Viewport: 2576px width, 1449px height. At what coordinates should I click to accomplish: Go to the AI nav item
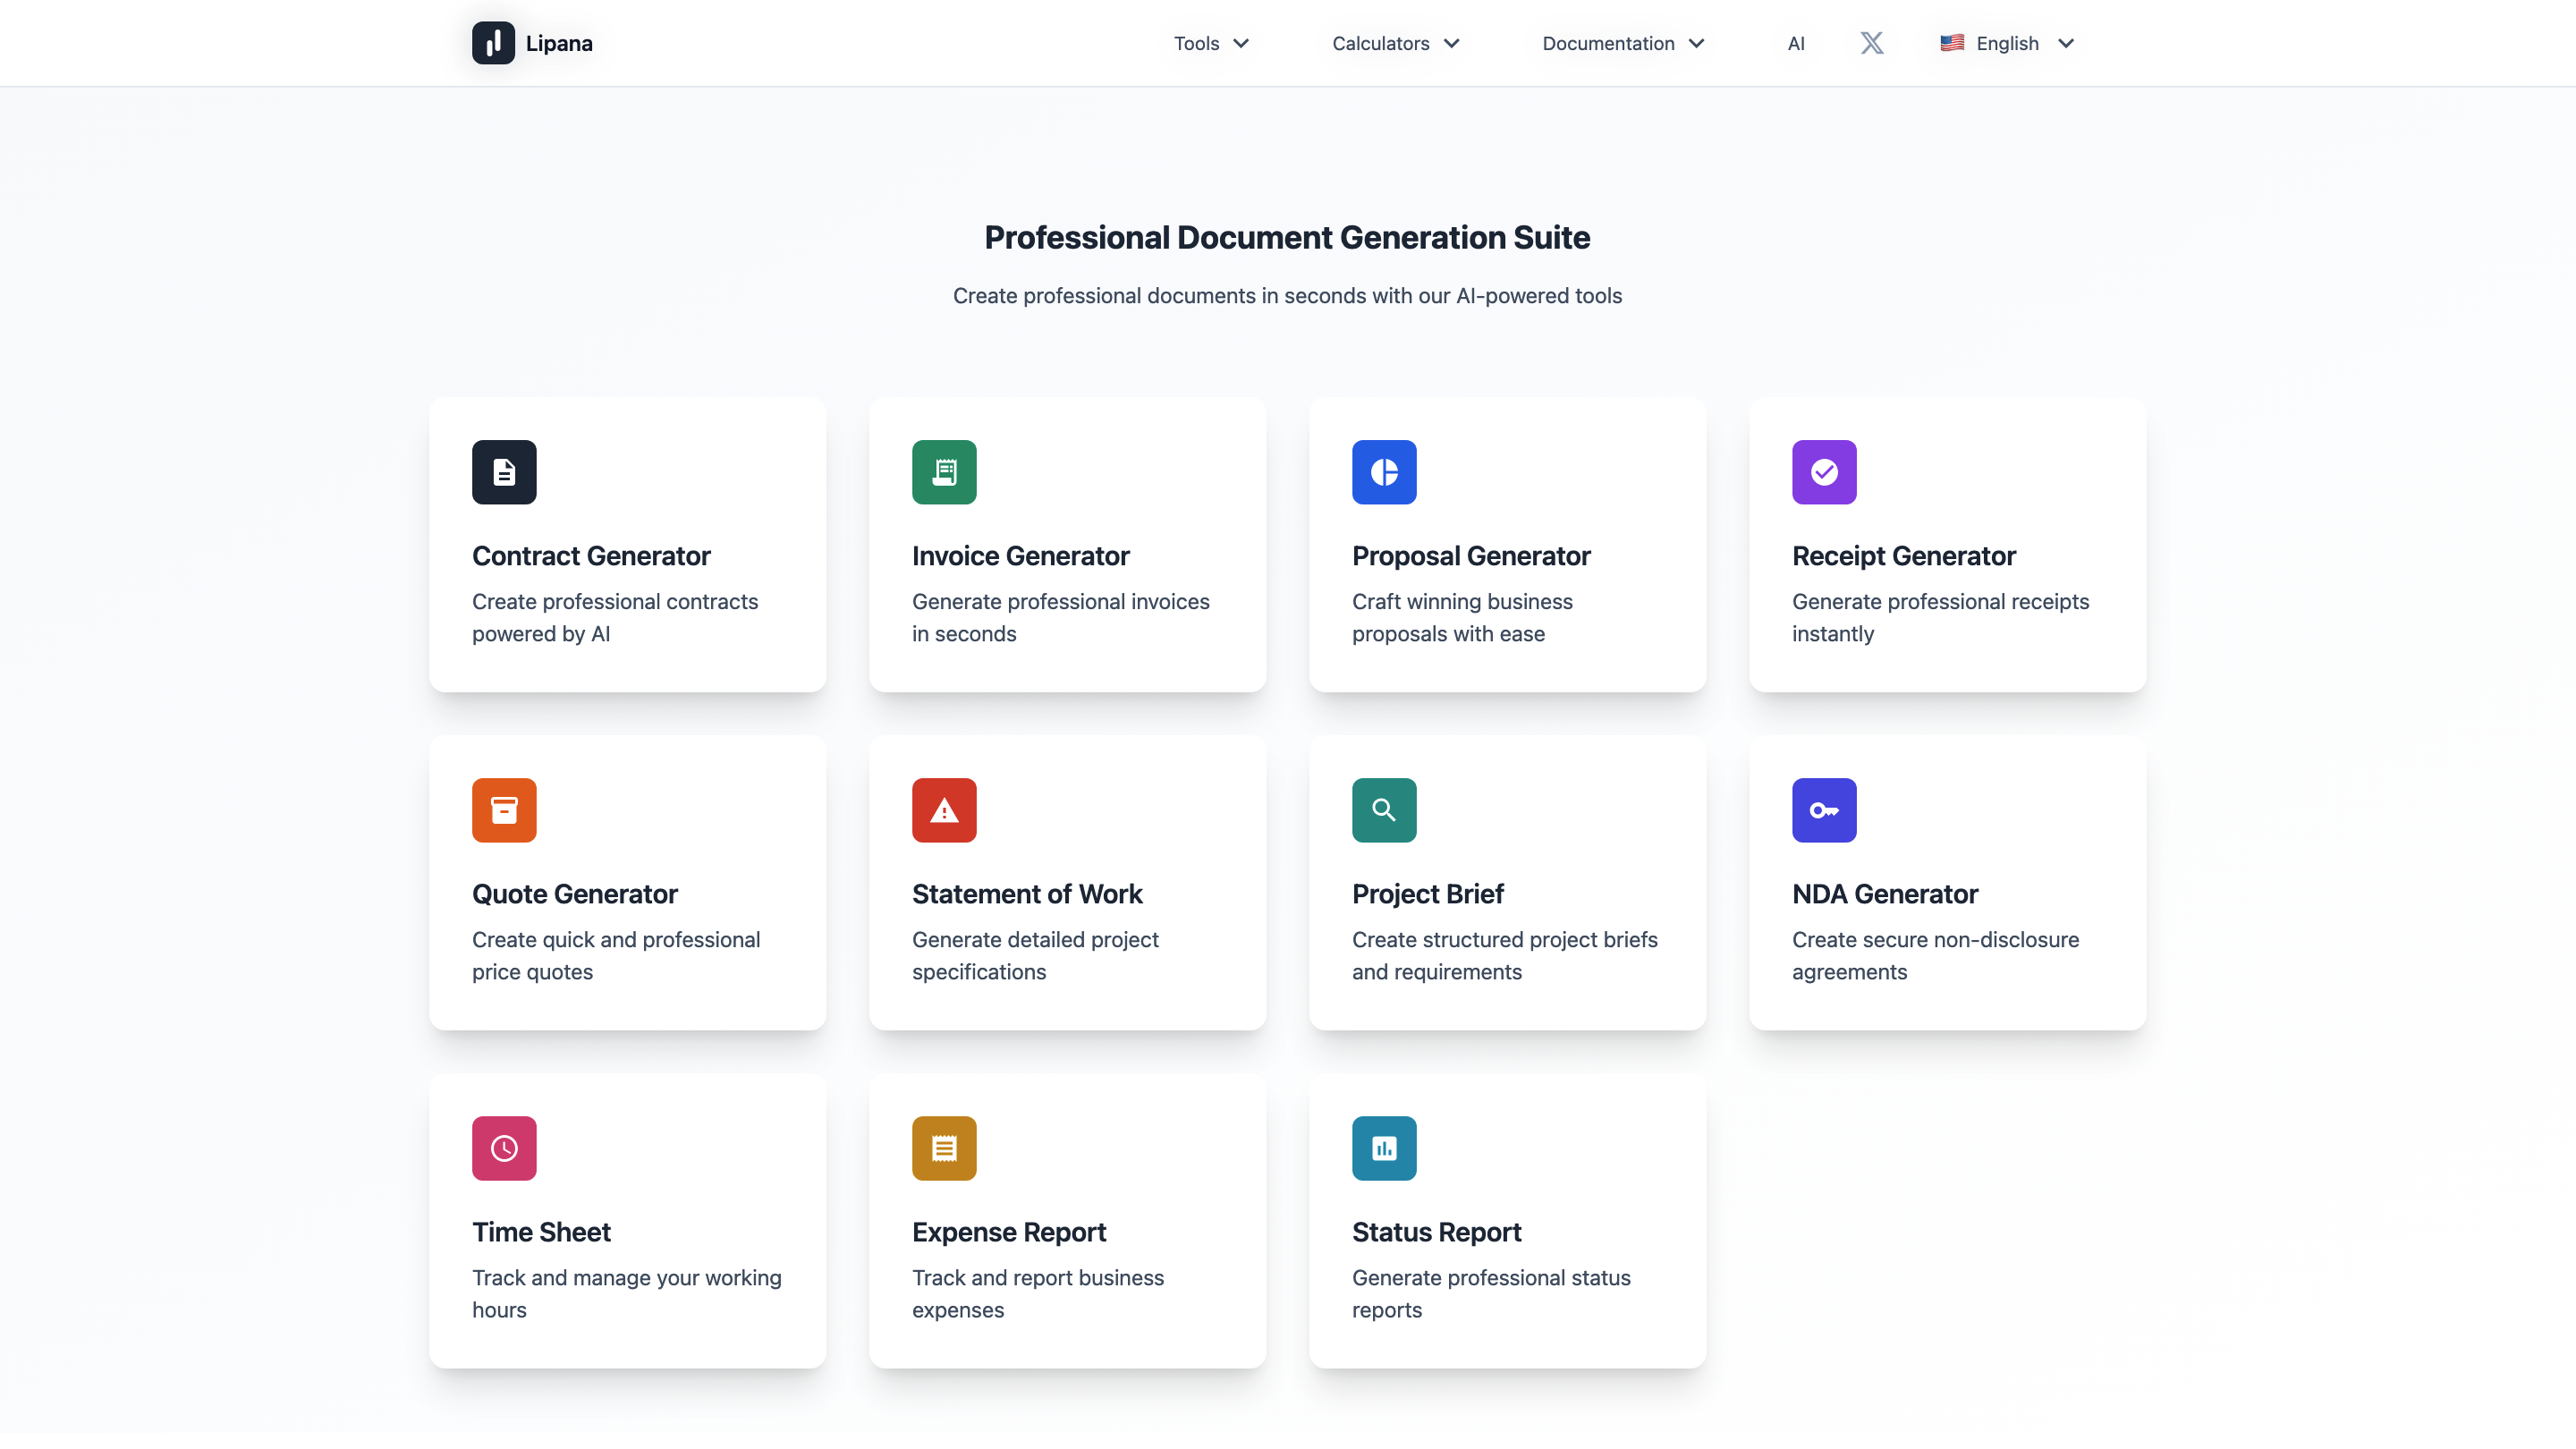point(1796,43)
